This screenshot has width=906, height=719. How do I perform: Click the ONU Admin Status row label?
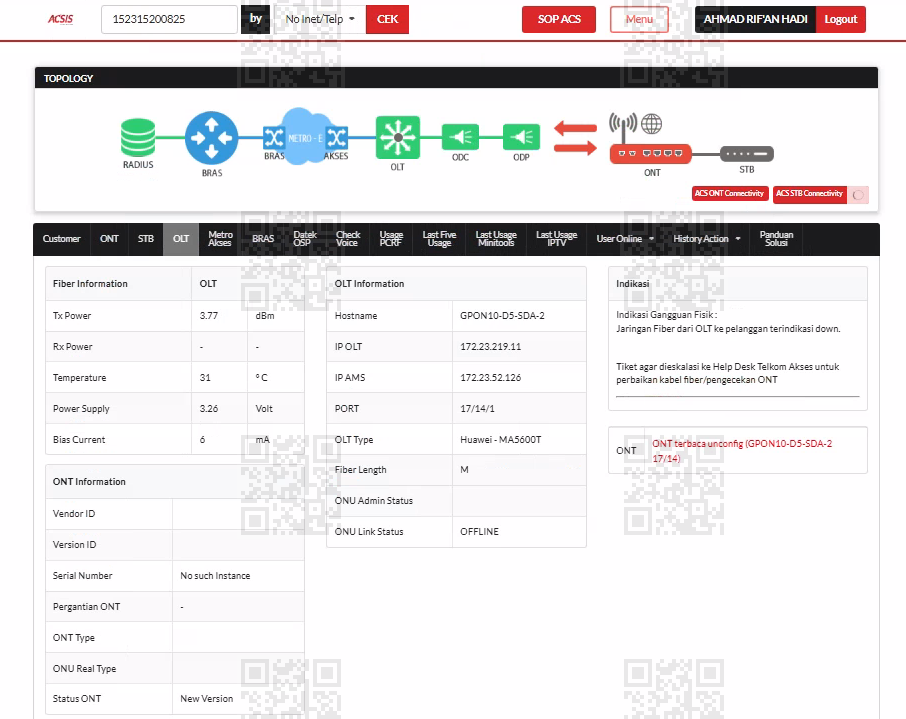(374, 501)
